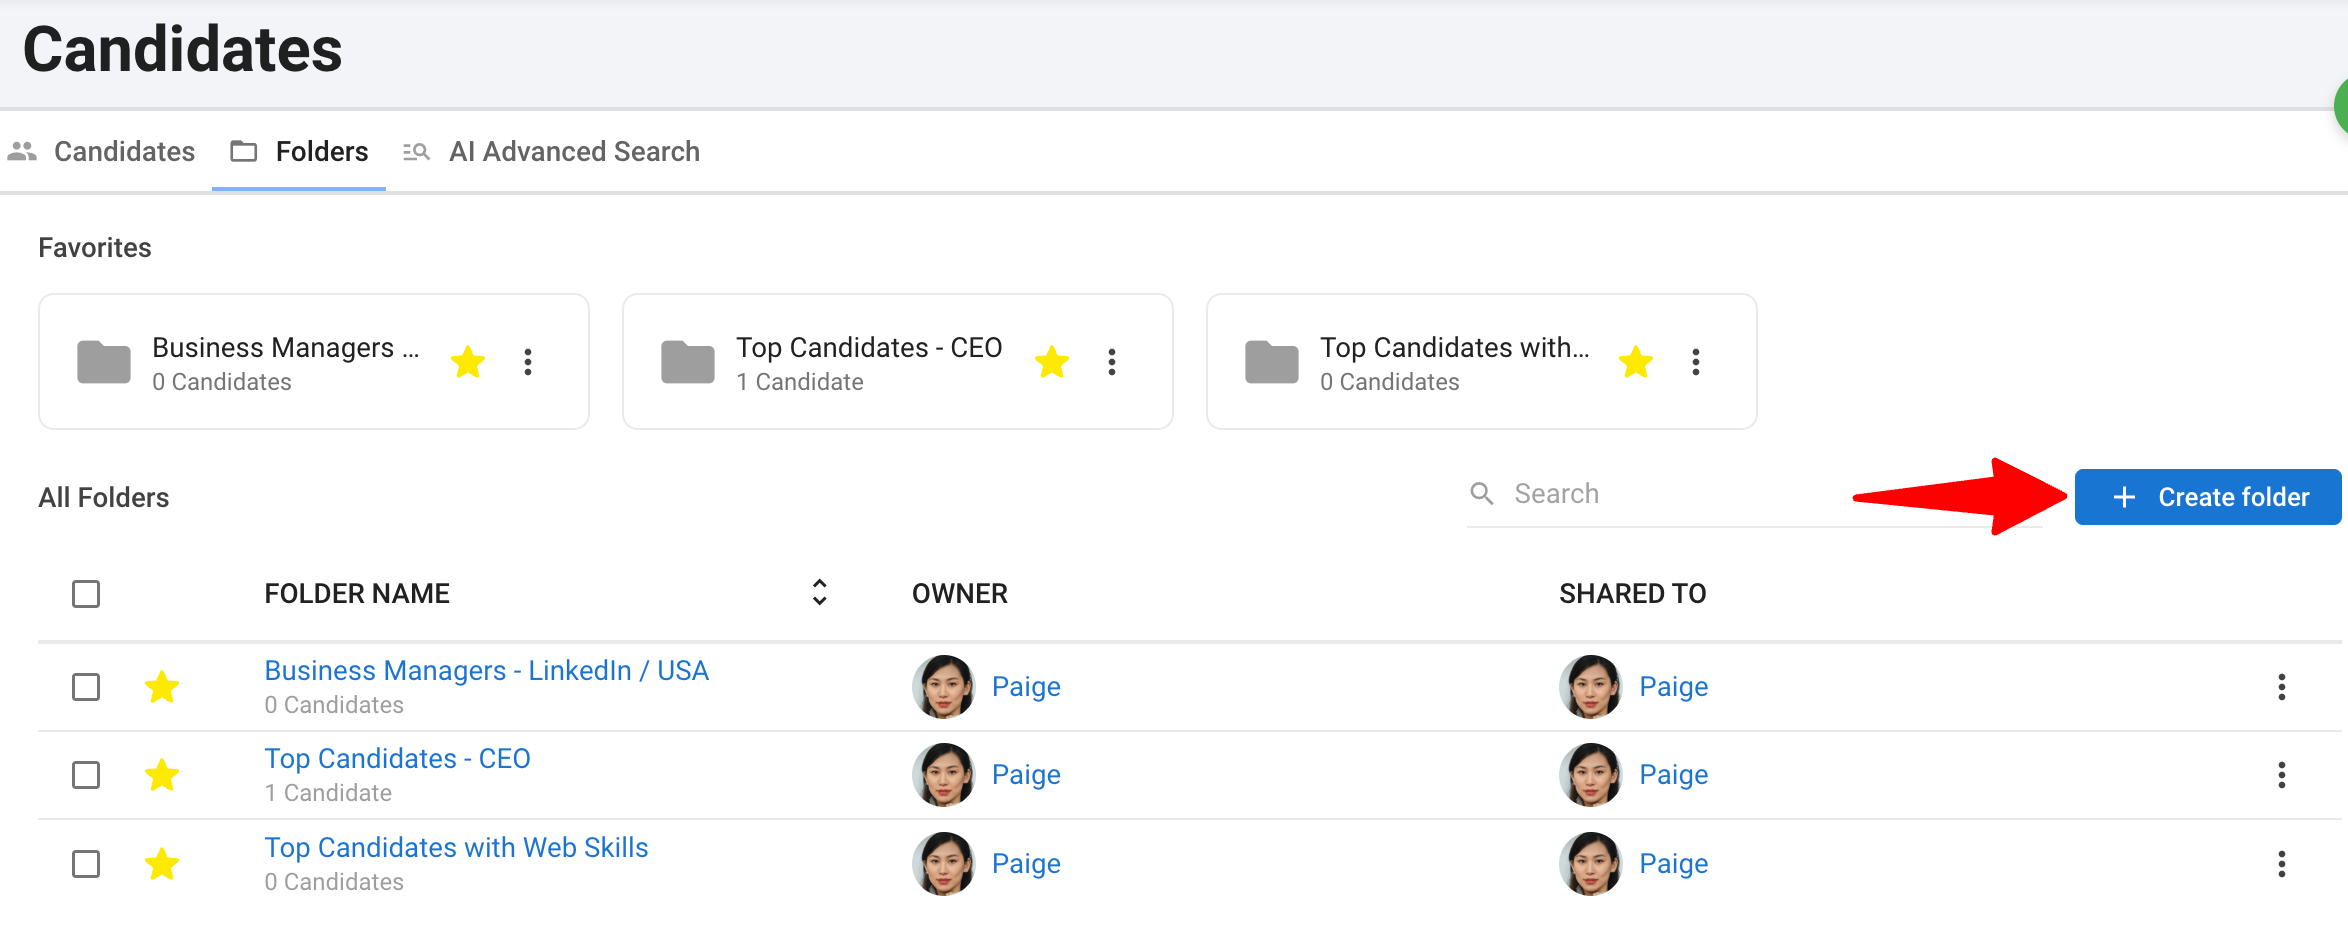This screenshot has height=942, width=2348.
Task: Open three-dot menu for Top Candidates - CEO row
Action: tap(2281, 775)
